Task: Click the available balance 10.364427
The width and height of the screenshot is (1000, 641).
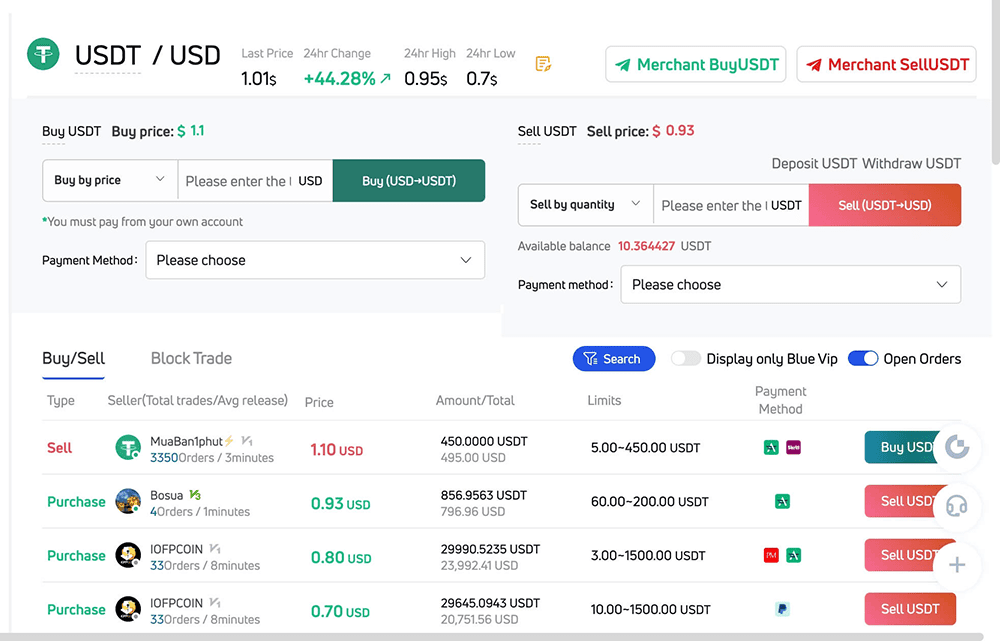Action: (646, 246)
